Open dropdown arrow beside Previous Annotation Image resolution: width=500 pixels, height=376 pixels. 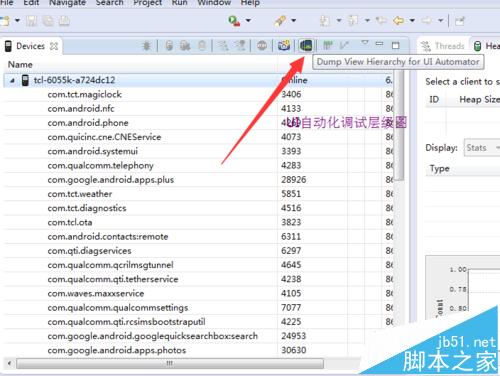coord(367,21)
